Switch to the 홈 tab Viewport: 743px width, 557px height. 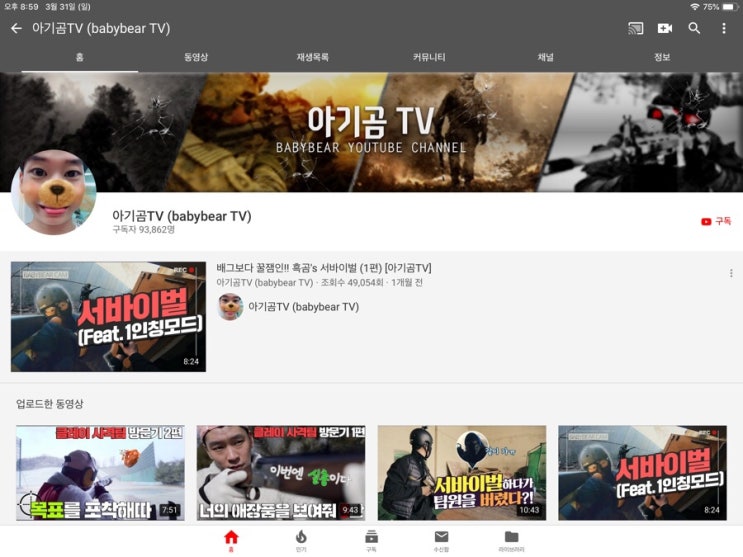pyautogui.click(x=80, y=57)
